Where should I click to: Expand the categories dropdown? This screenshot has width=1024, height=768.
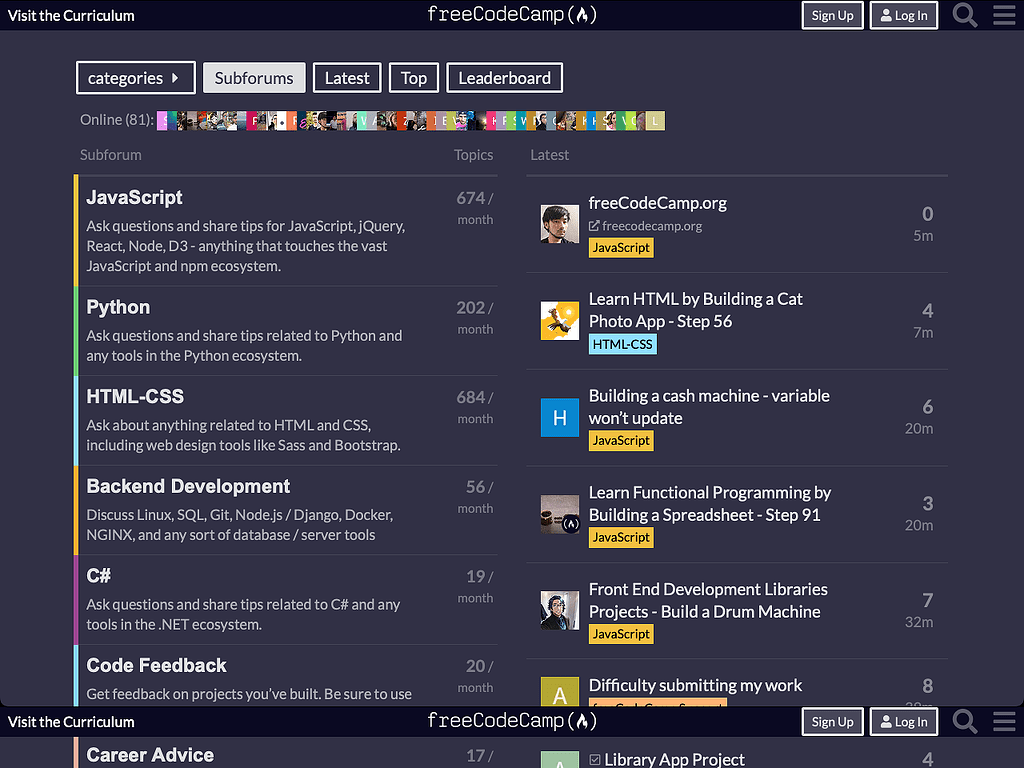[135, 77]
